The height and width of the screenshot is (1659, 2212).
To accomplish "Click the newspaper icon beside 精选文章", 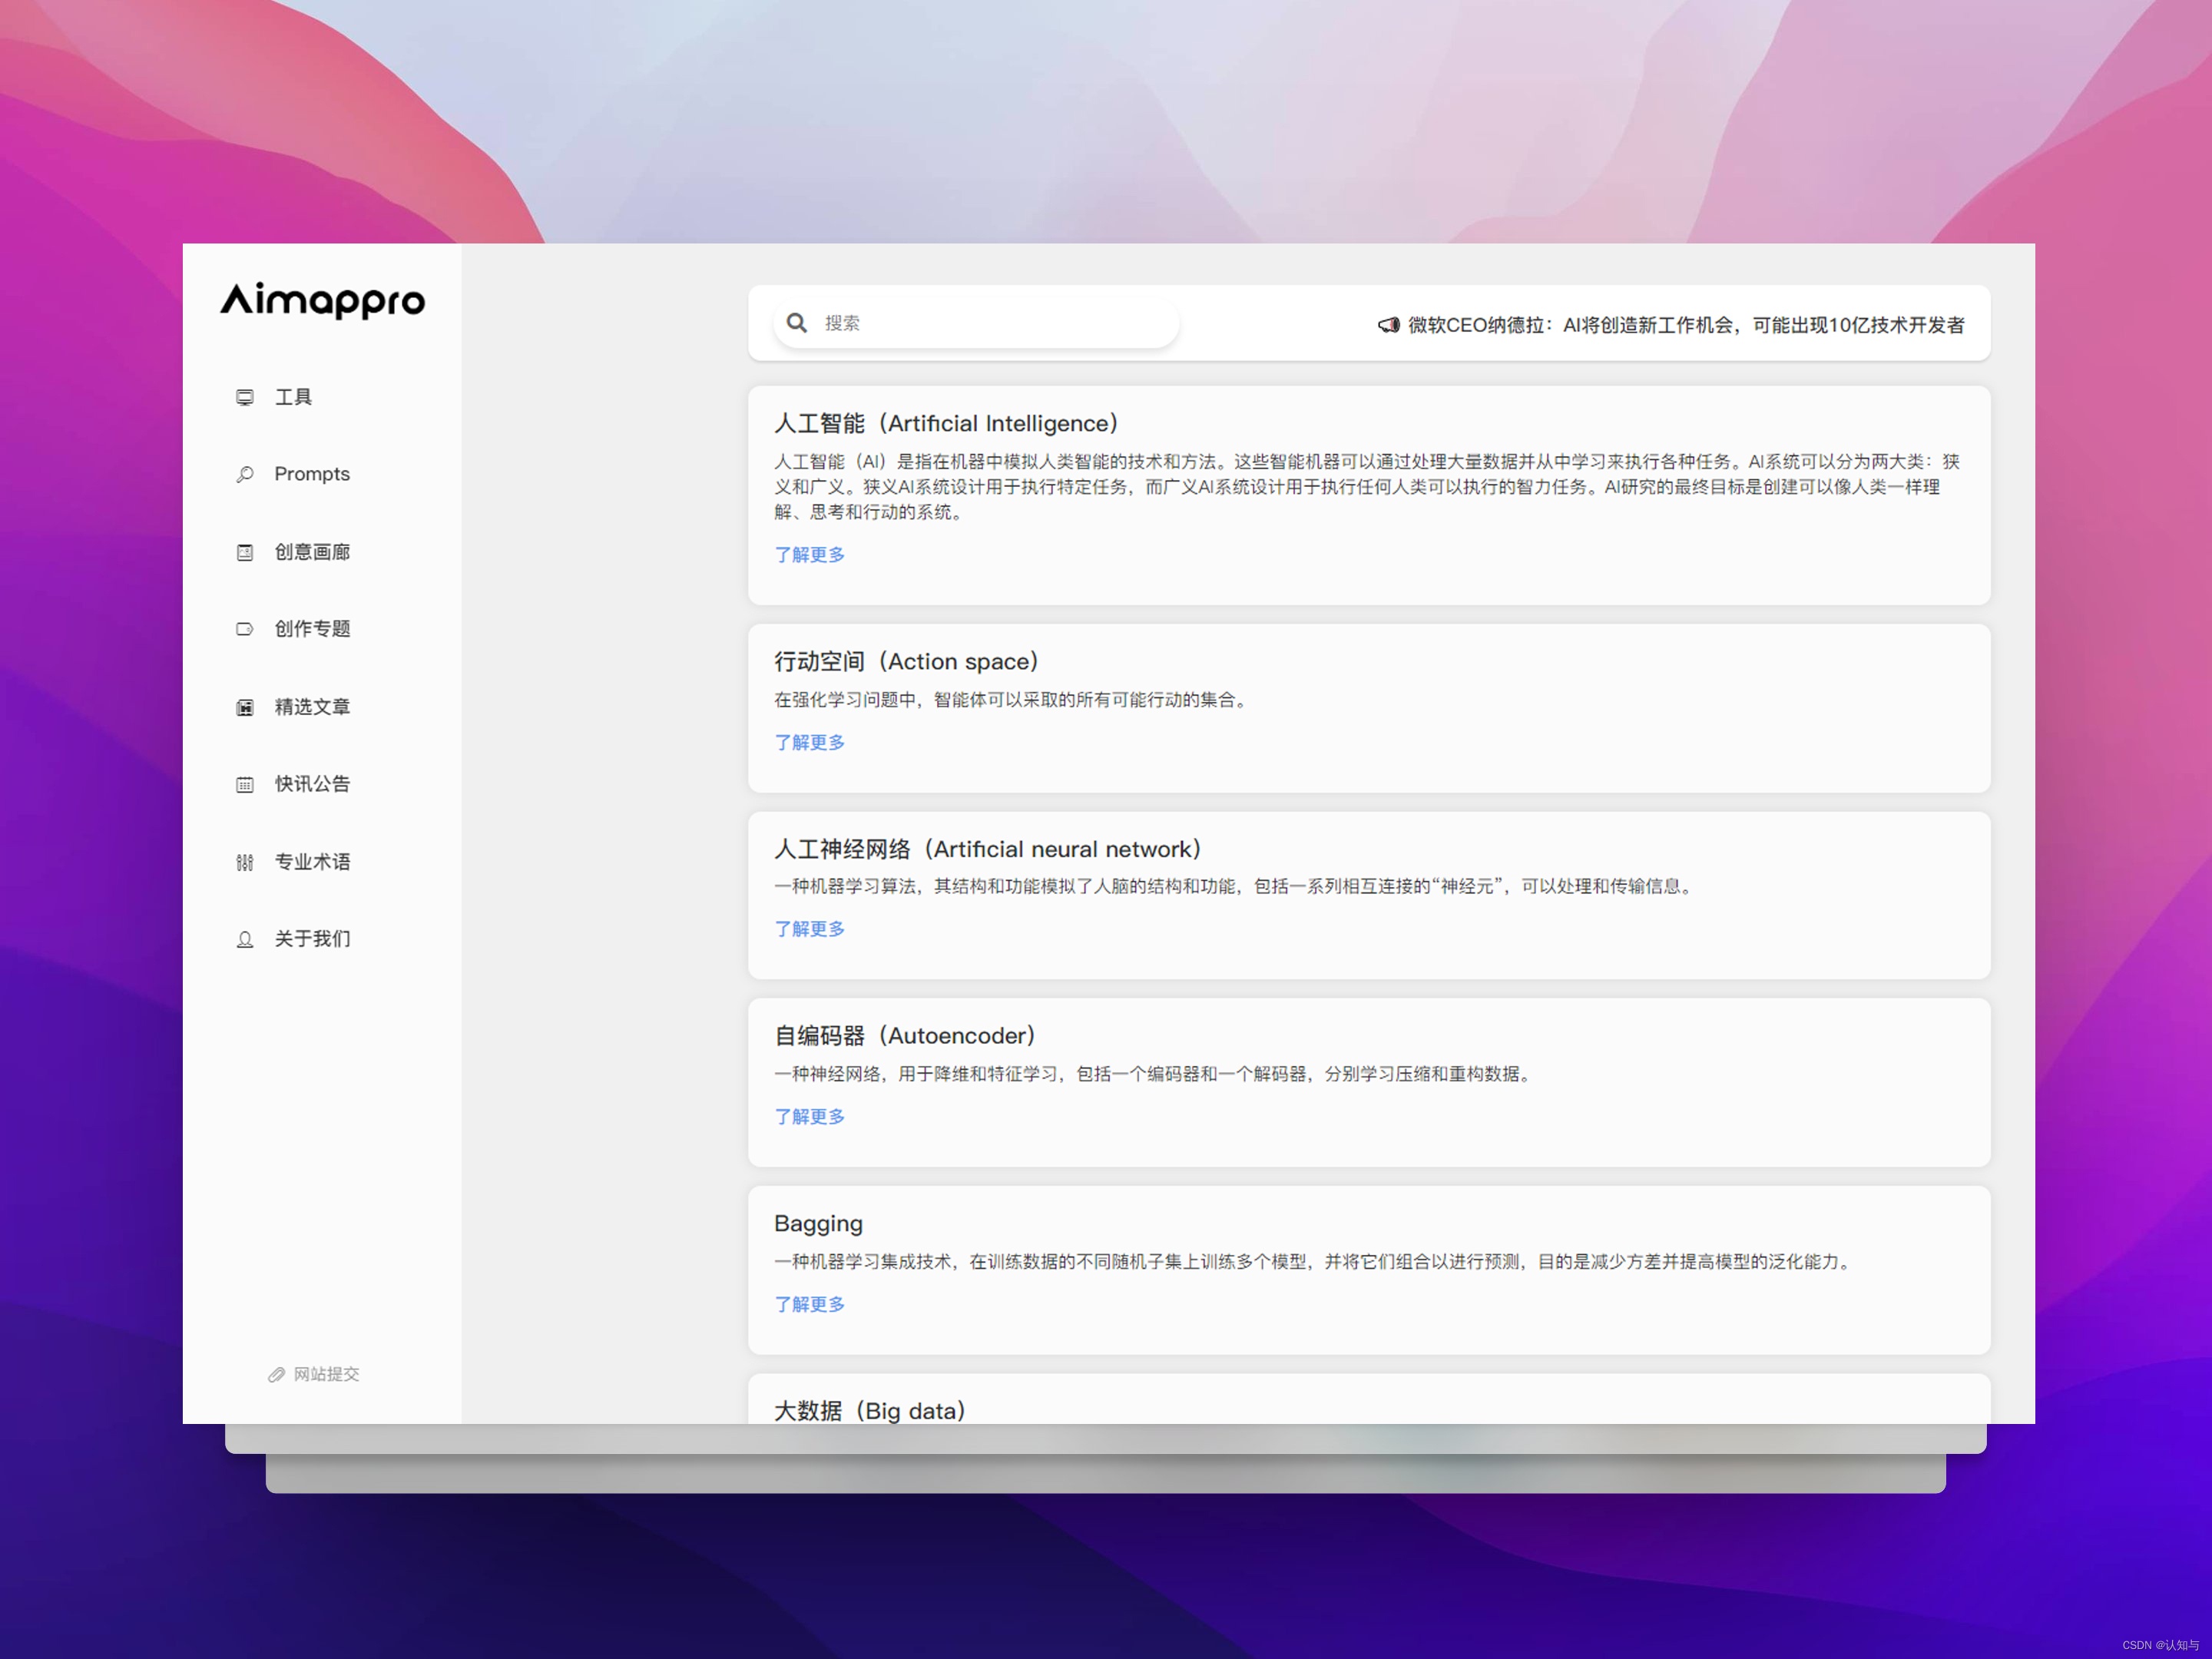I will pos(245,707).
